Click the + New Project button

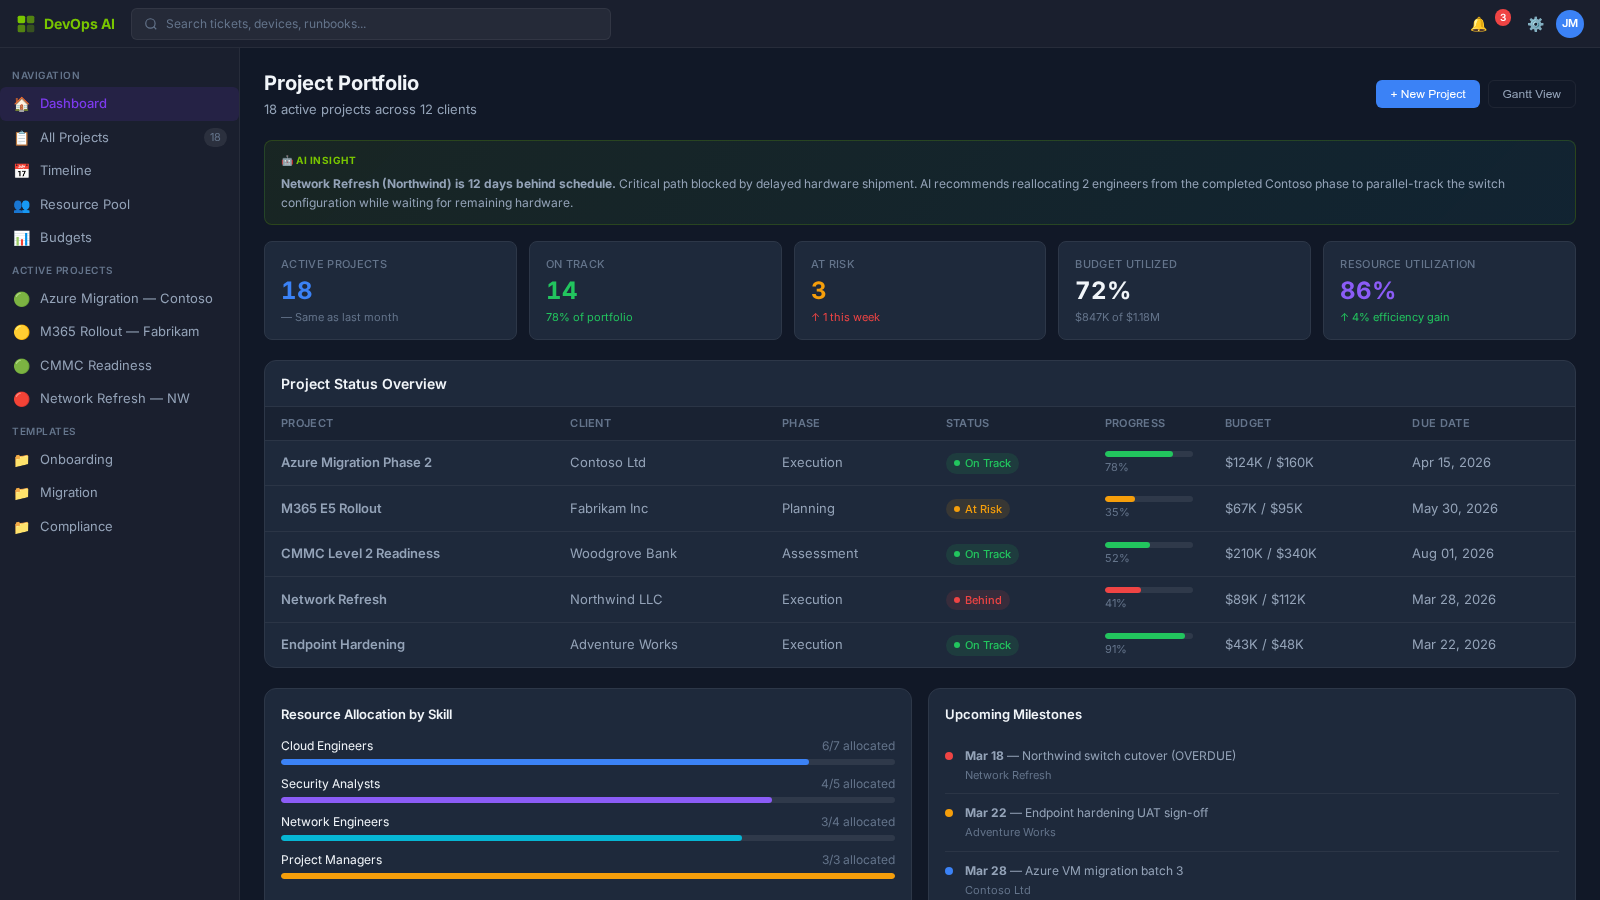(1427, 93)
